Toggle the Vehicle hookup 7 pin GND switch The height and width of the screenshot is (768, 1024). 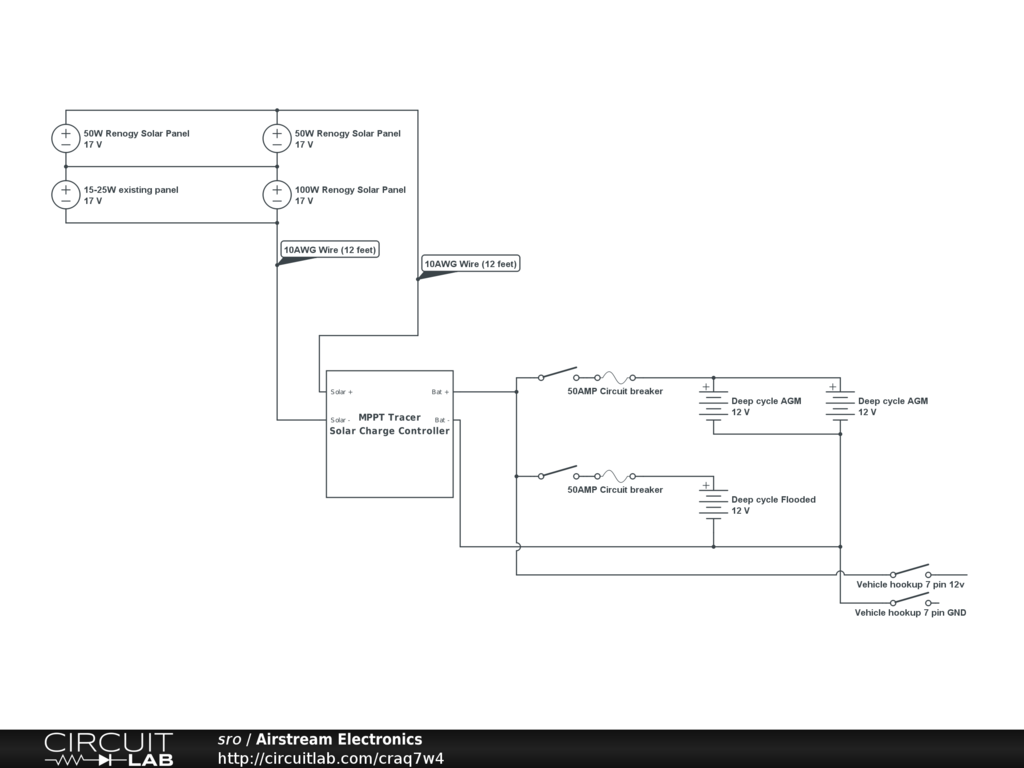(910, 600)
